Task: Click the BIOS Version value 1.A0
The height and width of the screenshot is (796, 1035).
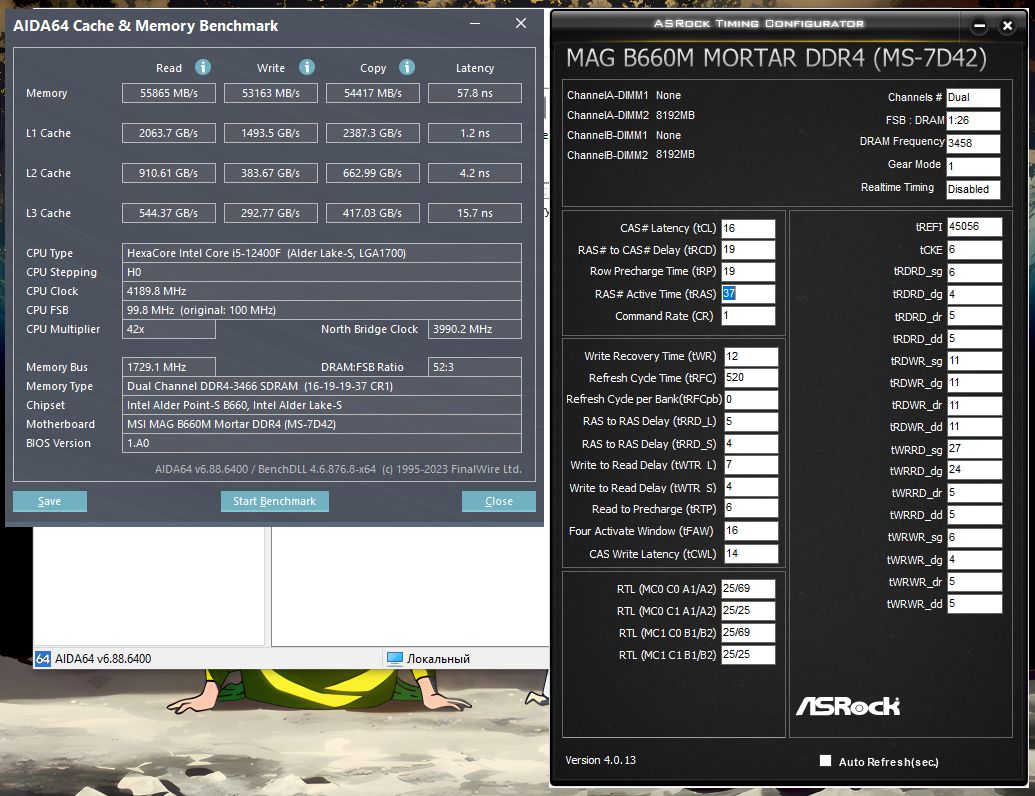Action: tap(321, 443)
